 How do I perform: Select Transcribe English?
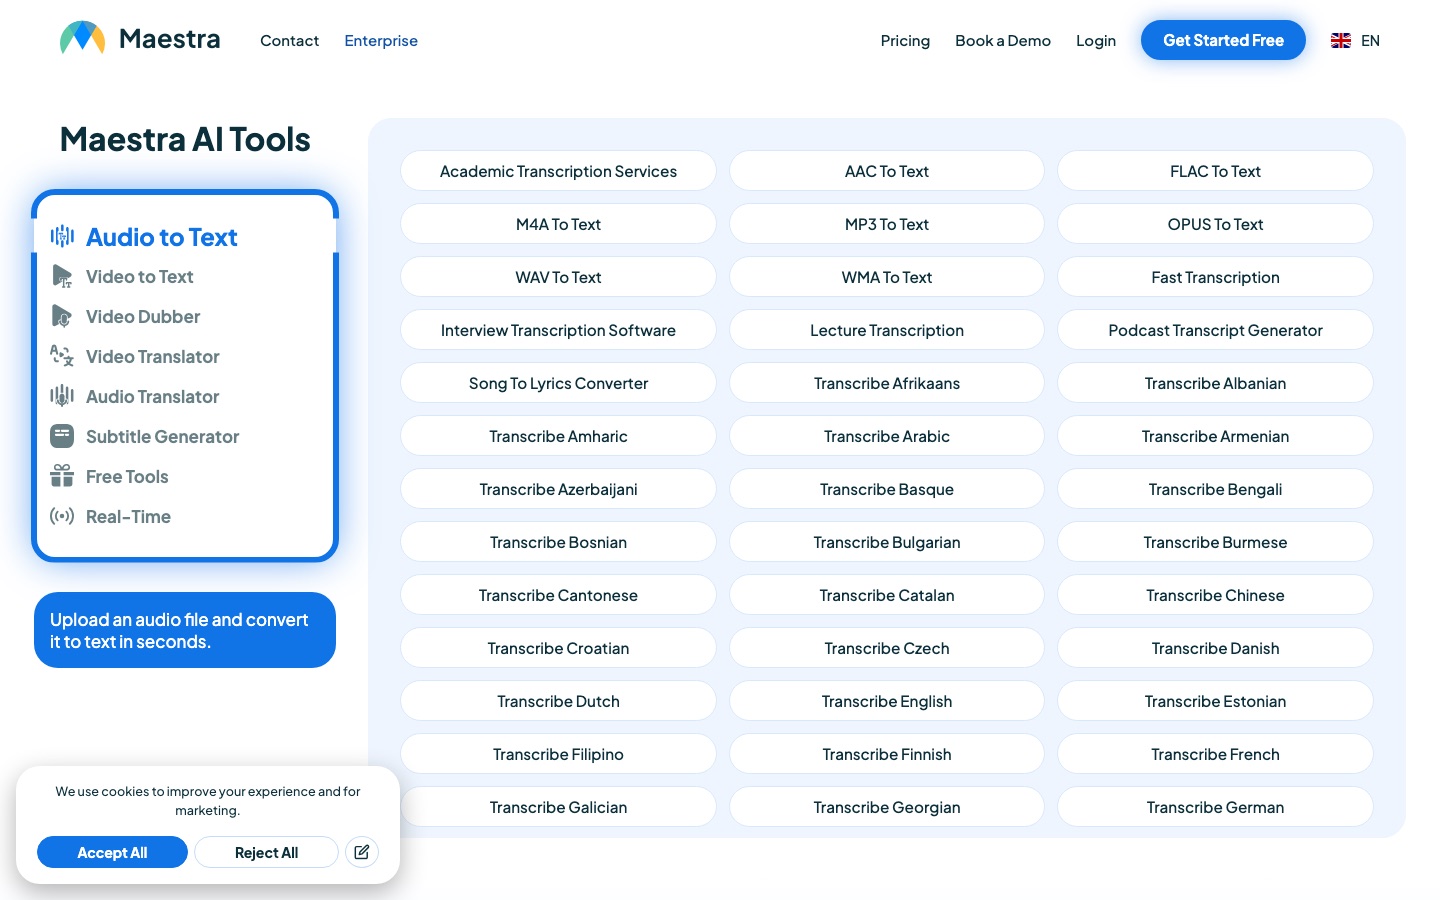click(x=887, y=701)
